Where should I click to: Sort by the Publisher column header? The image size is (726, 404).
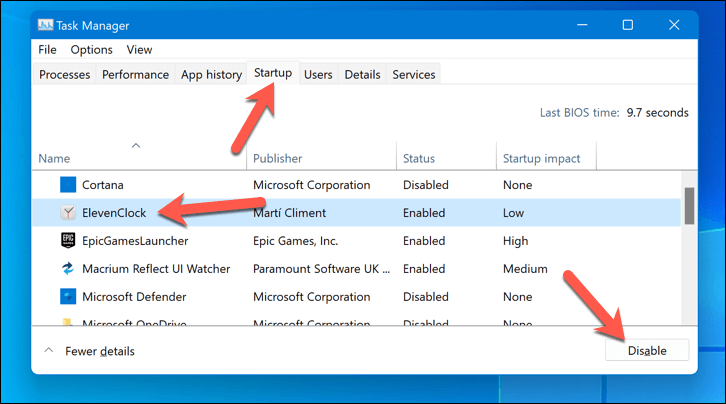278,158
